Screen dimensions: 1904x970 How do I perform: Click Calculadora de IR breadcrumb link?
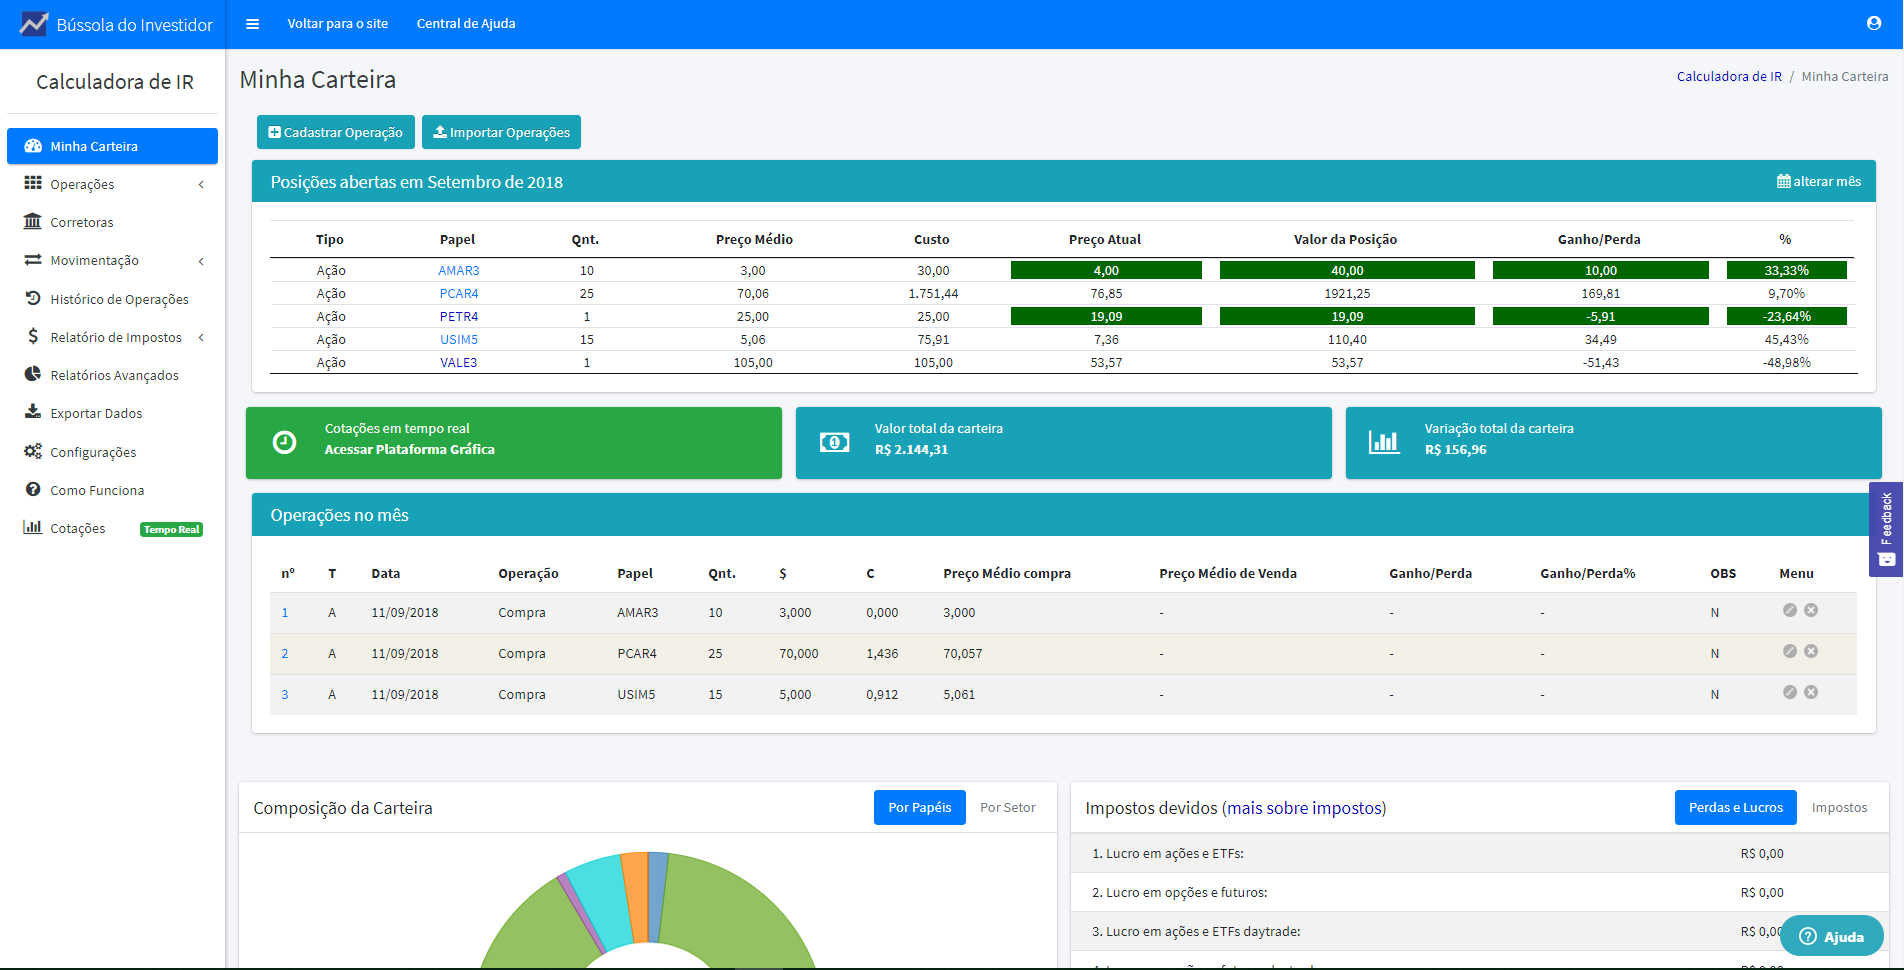click(x=1729, y=76)
